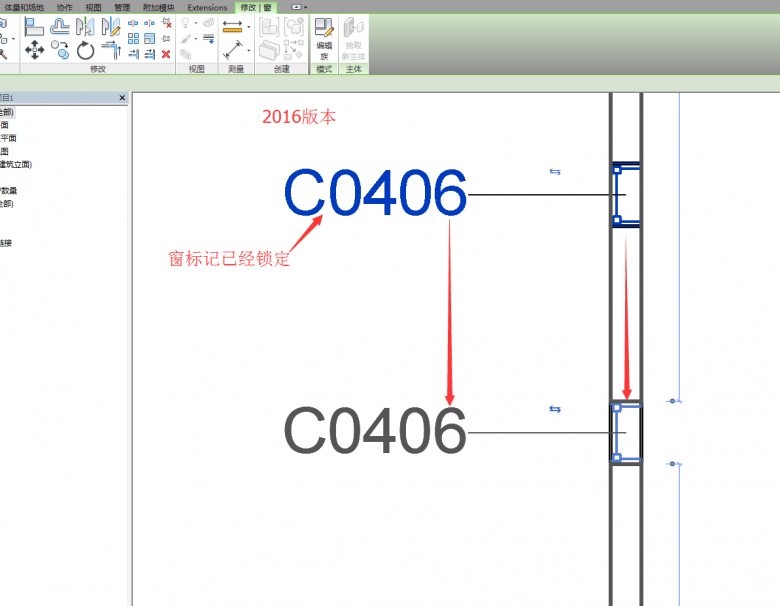This screenshot has width=780, height=606.
Task: Click Edit Family (编辑族) button
Action: pyautogui.click(x=324, y=38)
